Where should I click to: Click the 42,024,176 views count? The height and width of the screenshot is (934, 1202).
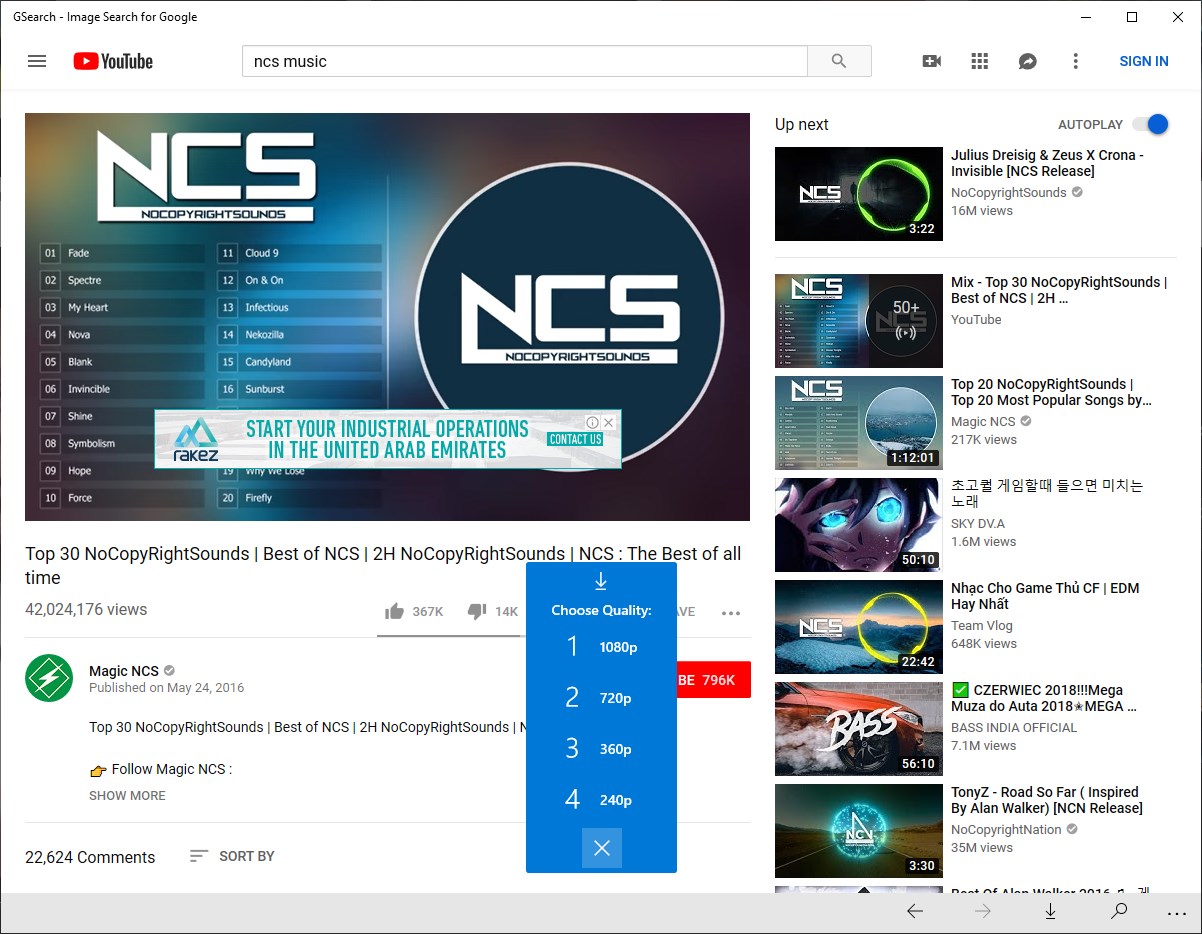(x=86, y=609)
